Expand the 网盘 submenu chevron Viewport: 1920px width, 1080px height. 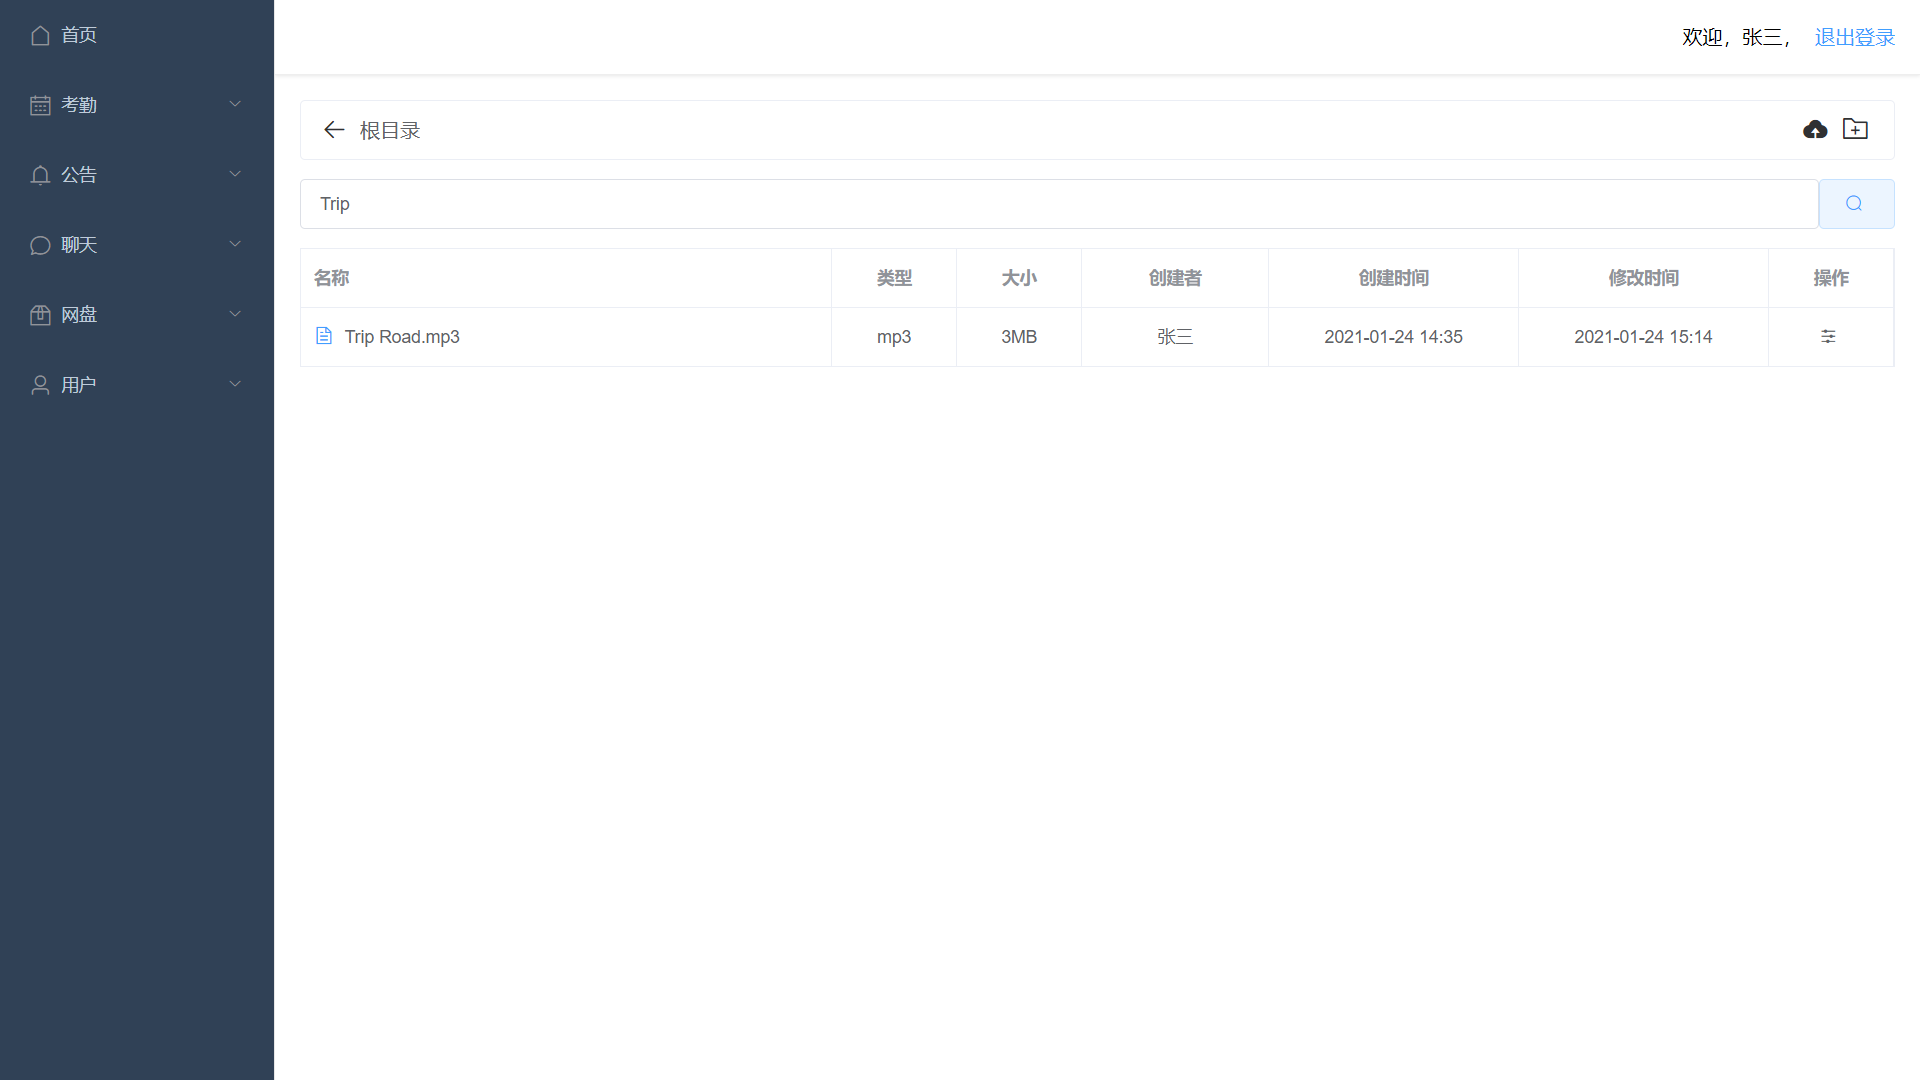pyautogui.click(x=235, y=314)
